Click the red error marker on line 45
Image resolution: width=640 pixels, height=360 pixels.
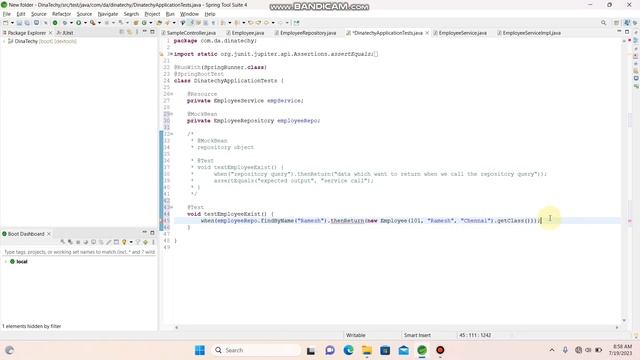(x=162, y=221)
